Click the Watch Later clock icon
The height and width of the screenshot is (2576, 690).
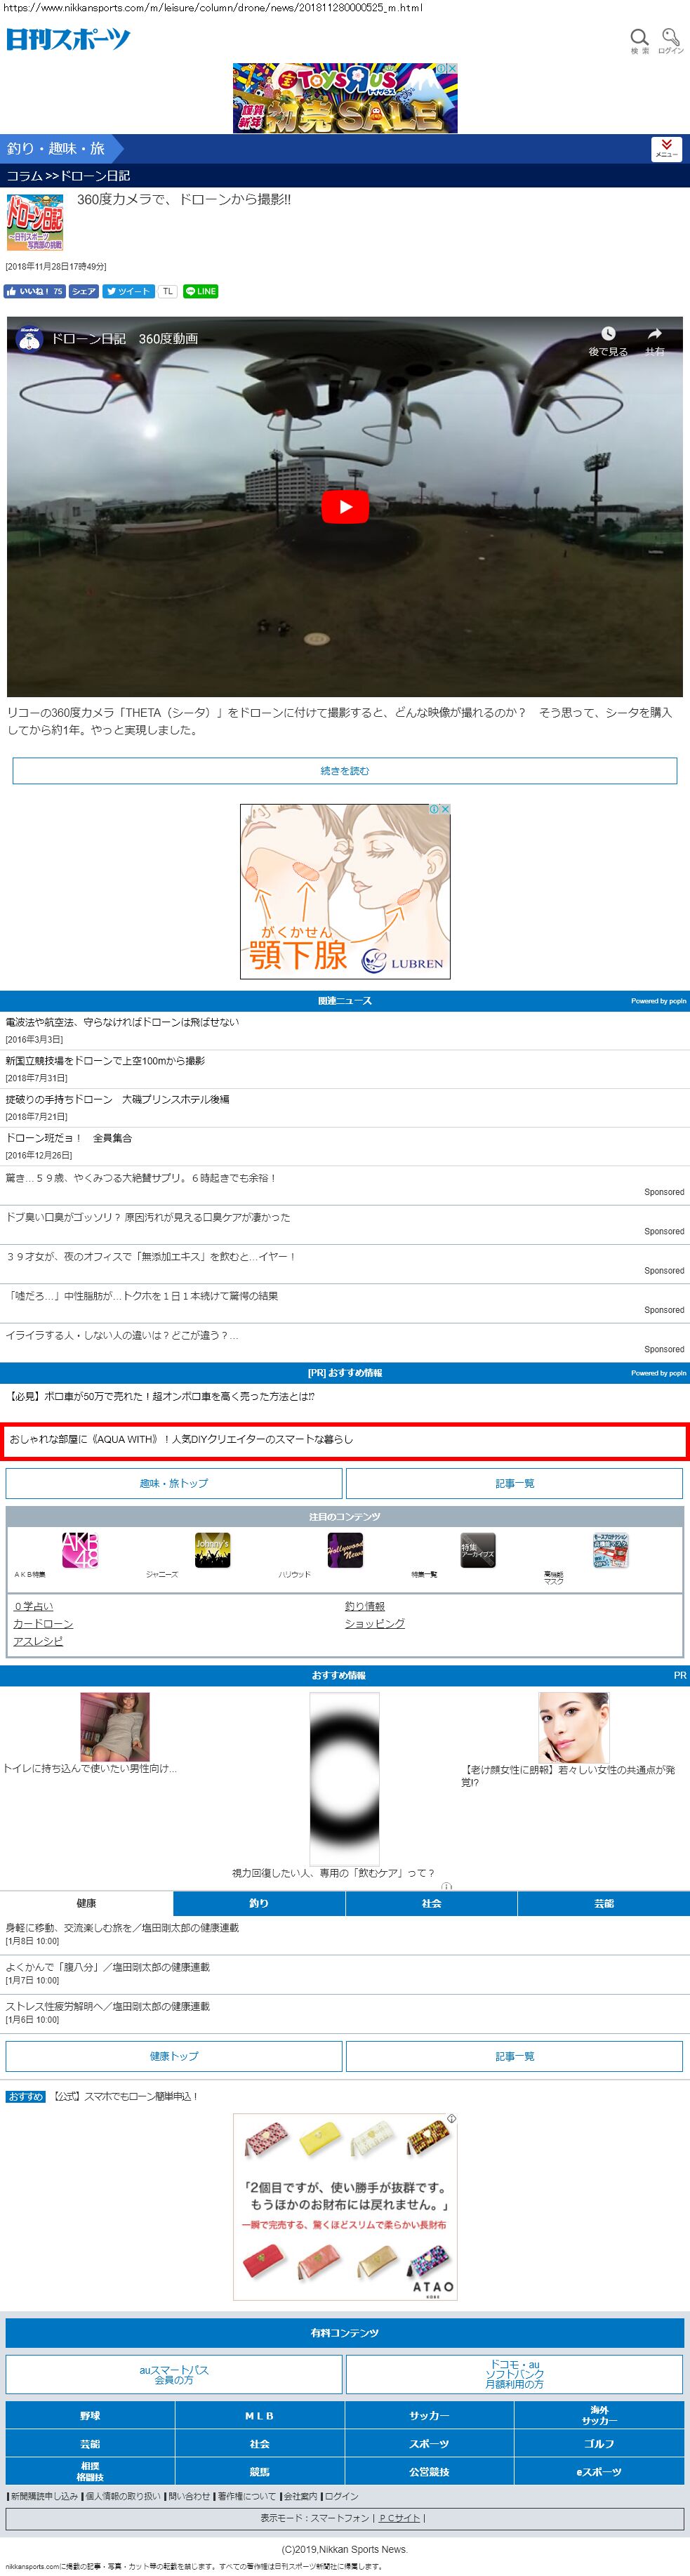(x=608, y=334)
